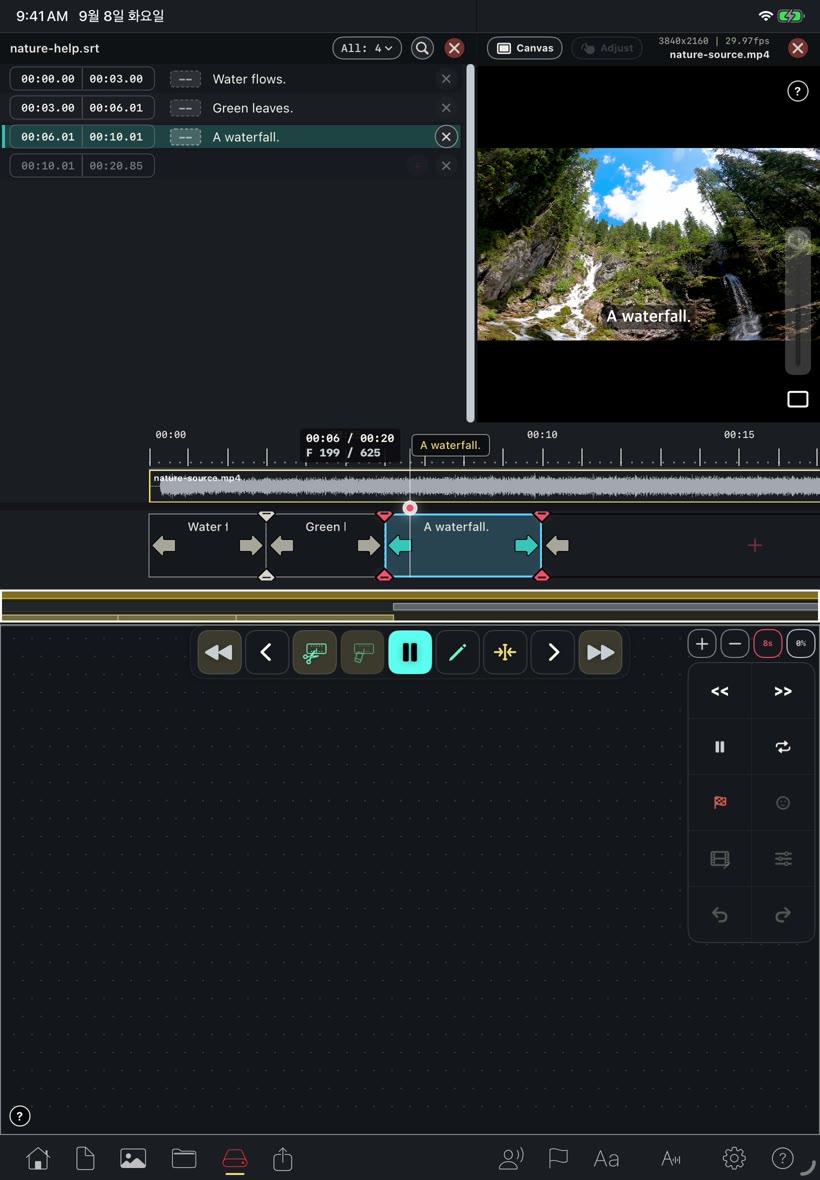
Task: Select the 'A waterfall.' subtitle row text
Action: (246, 137)
